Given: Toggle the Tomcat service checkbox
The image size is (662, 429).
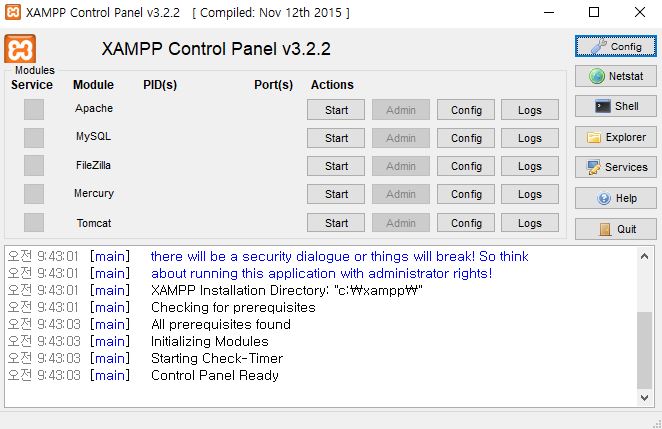Looking at the screenshot, I should pyautogui.click(x=34, y=222).
